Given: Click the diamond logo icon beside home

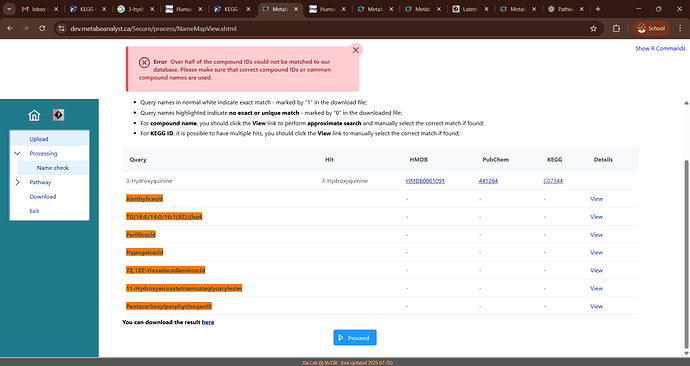Looking at the screenshot, I should [59, 115].
